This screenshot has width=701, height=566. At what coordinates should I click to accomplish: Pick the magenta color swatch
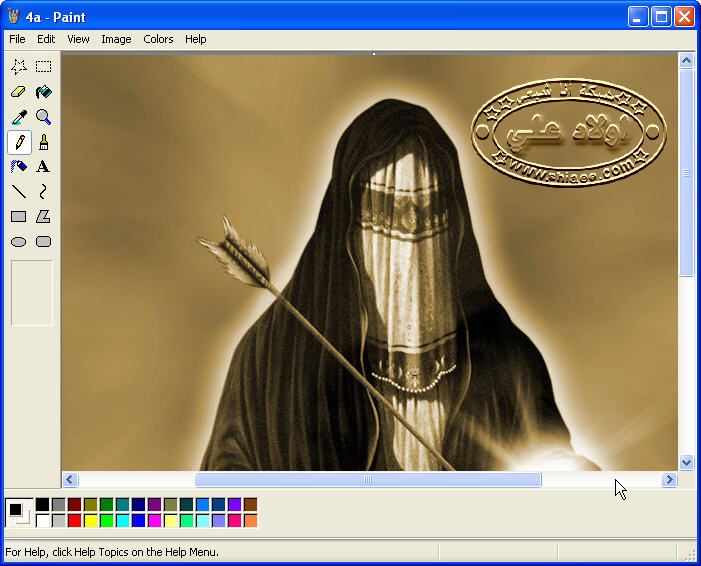click(x=155, y=521)
